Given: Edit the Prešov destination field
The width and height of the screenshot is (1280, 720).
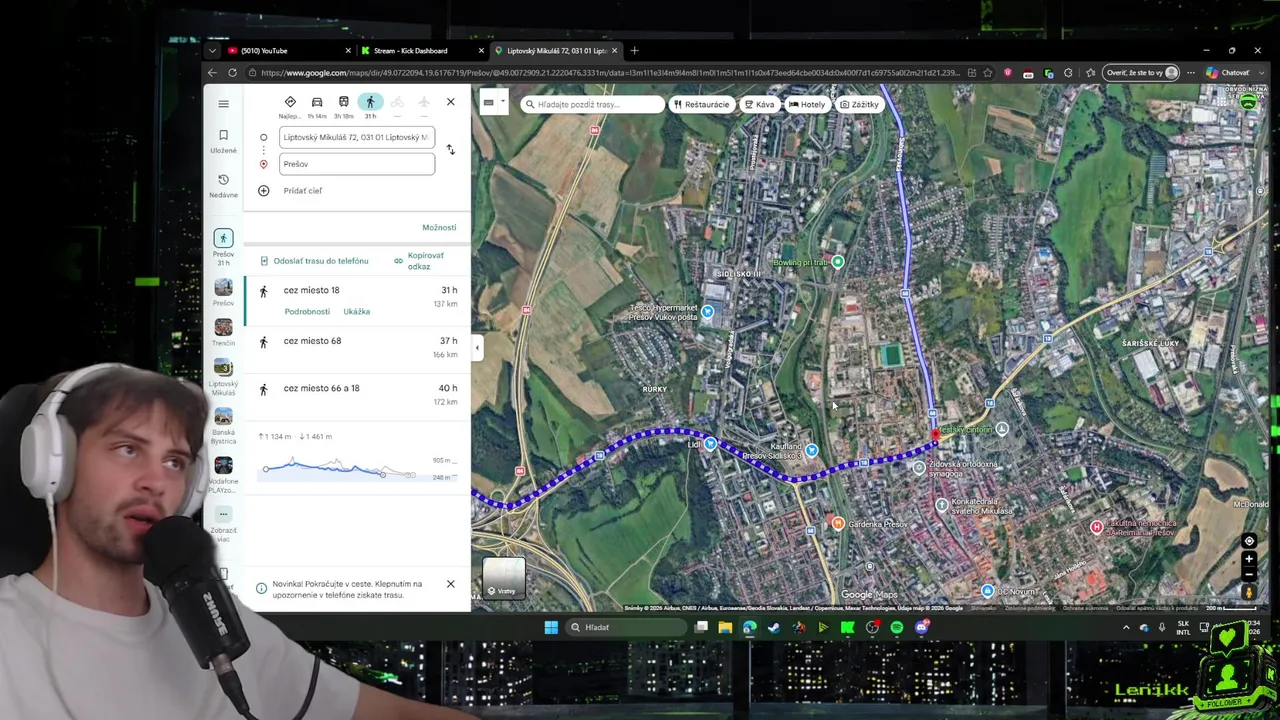Looking at the screenshot, I should [x=356, y=164].
